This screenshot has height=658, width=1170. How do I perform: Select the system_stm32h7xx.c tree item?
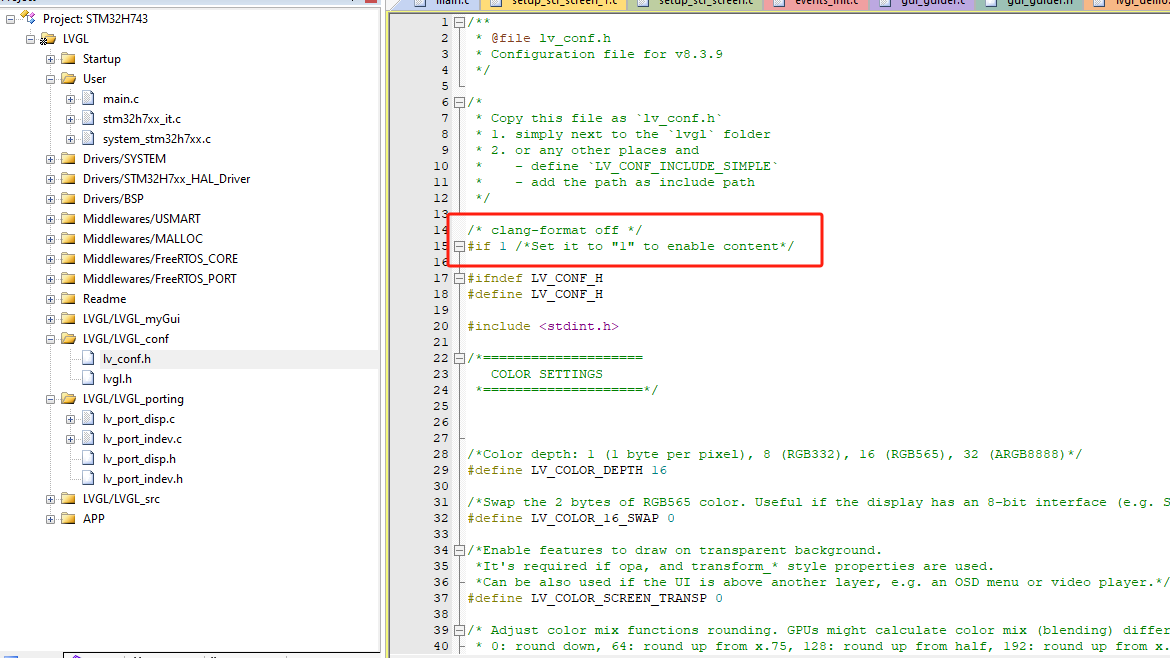coord(157,139)
